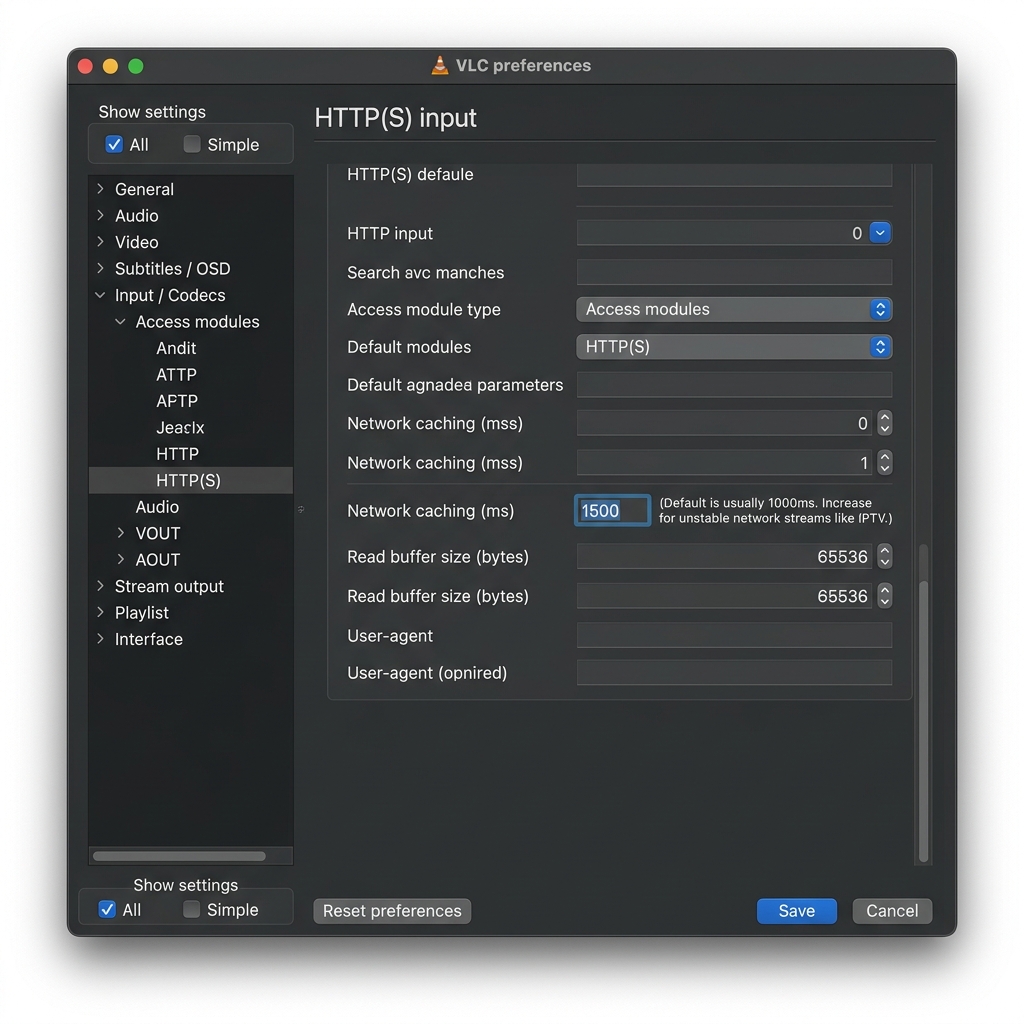The height and width of the screenshot is (1024, 1024).
Task: Click the Search avc manches field
Action: (734, 272)
